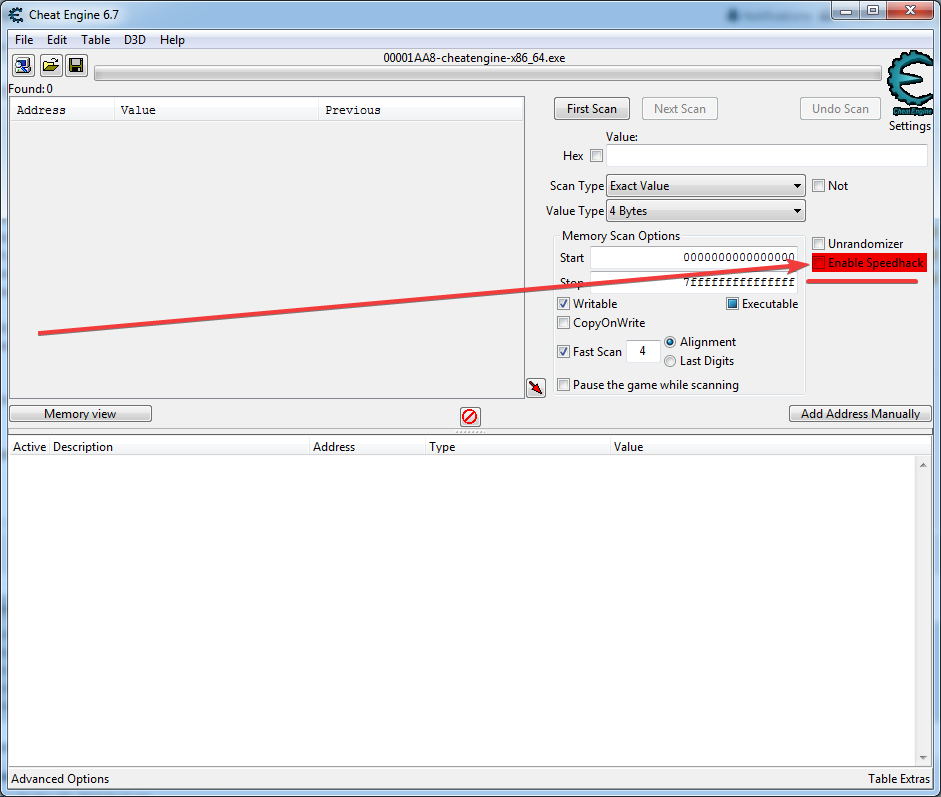Click address list scrollbar down arrow
Viewport: 941px width, 797px height.
point(923,757)
